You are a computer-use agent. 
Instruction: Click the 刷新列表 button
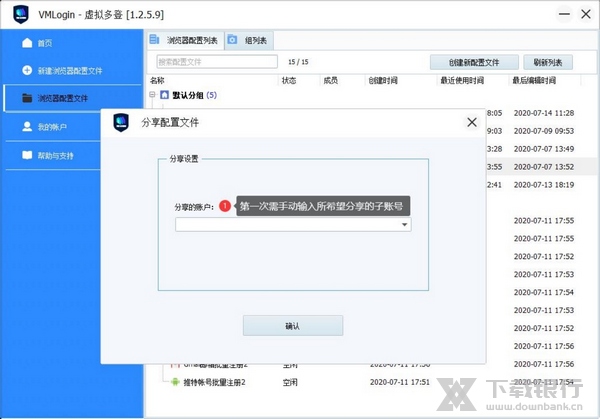pos(548,62)
